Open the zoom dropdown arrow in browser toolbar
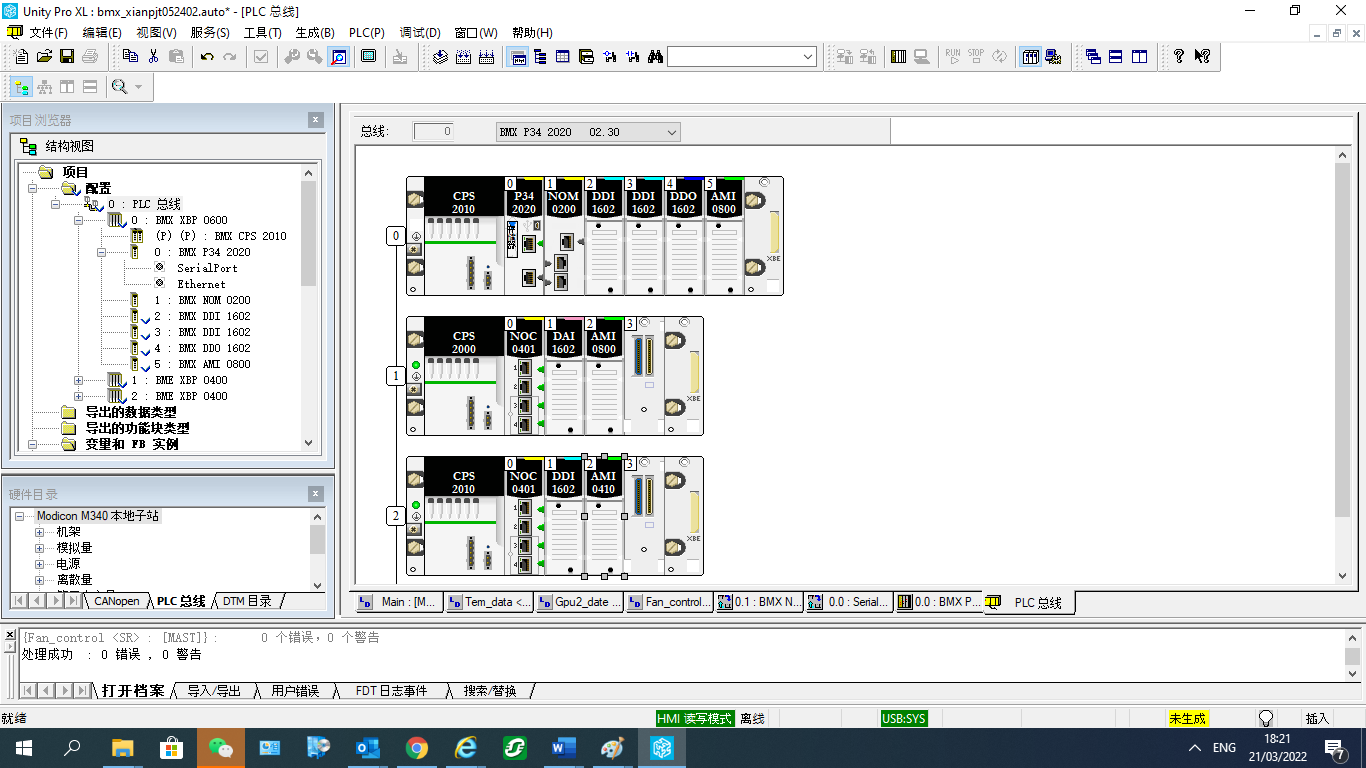Viewport: 1366px width, 768px height. pos(138,87)
